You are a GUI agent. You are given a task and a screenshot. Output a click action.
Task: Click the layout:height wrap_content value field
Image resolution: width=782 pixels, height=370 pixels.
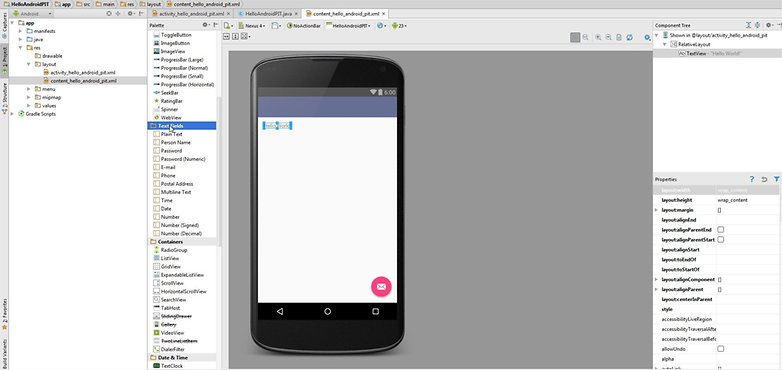(x=747, y=200)
